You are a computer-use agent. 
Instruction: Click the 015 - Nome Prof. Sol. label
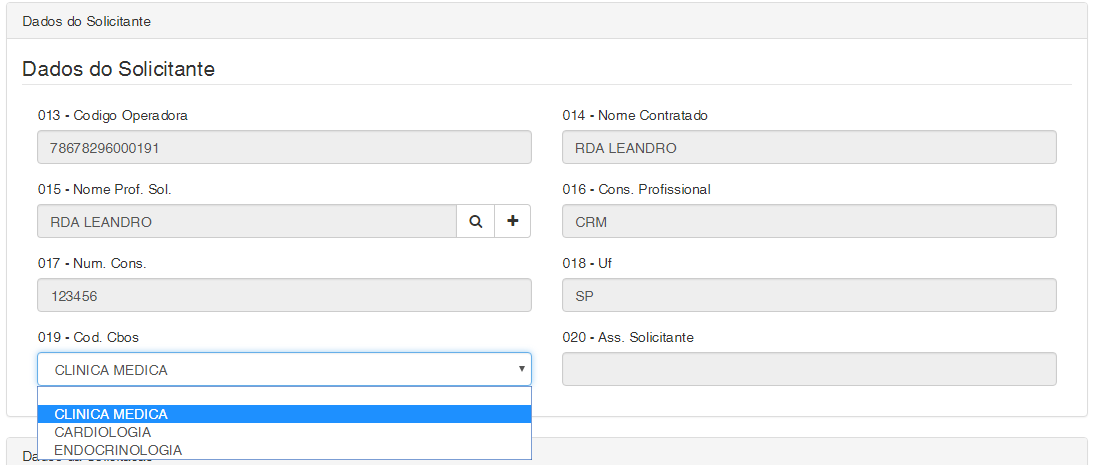[x=97, y=189]
